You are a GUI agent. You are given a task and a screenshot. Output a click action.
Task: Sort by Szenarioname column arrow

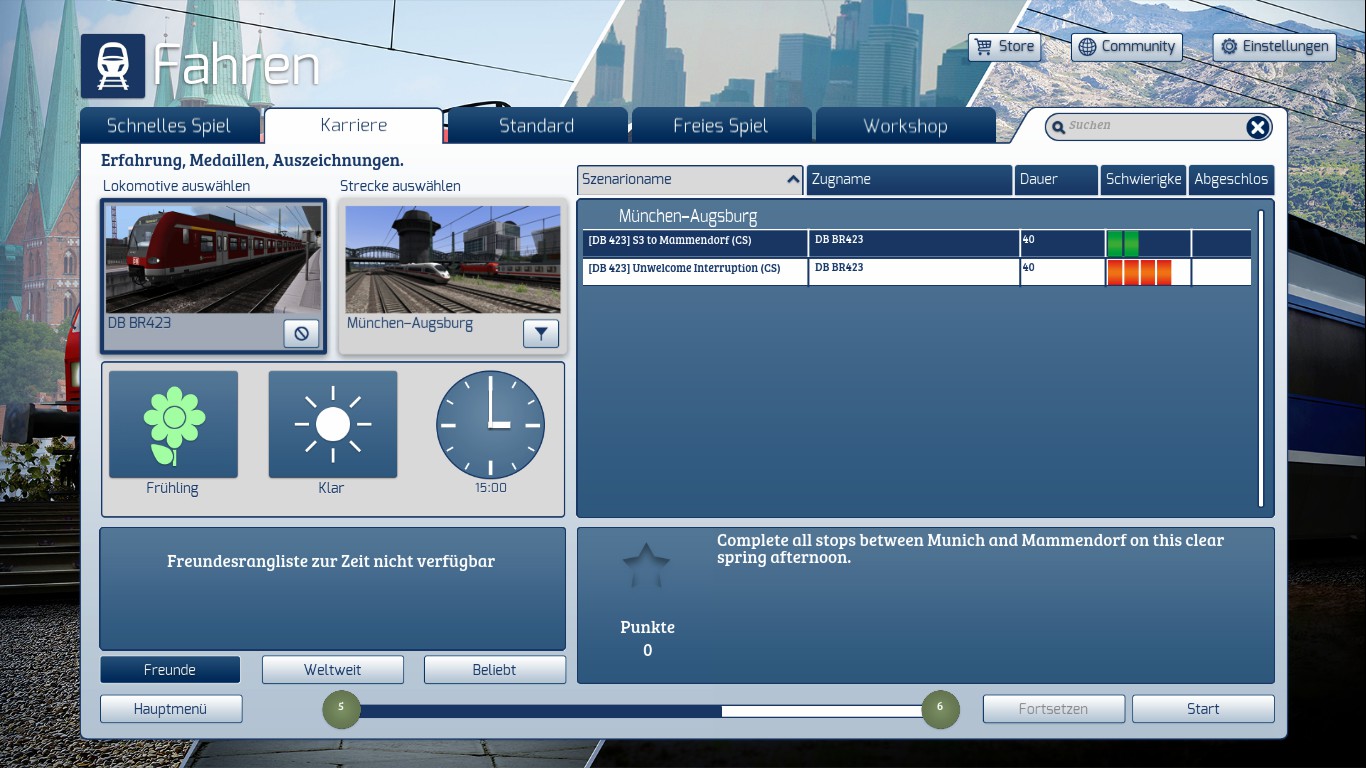(x=793, y=180)
